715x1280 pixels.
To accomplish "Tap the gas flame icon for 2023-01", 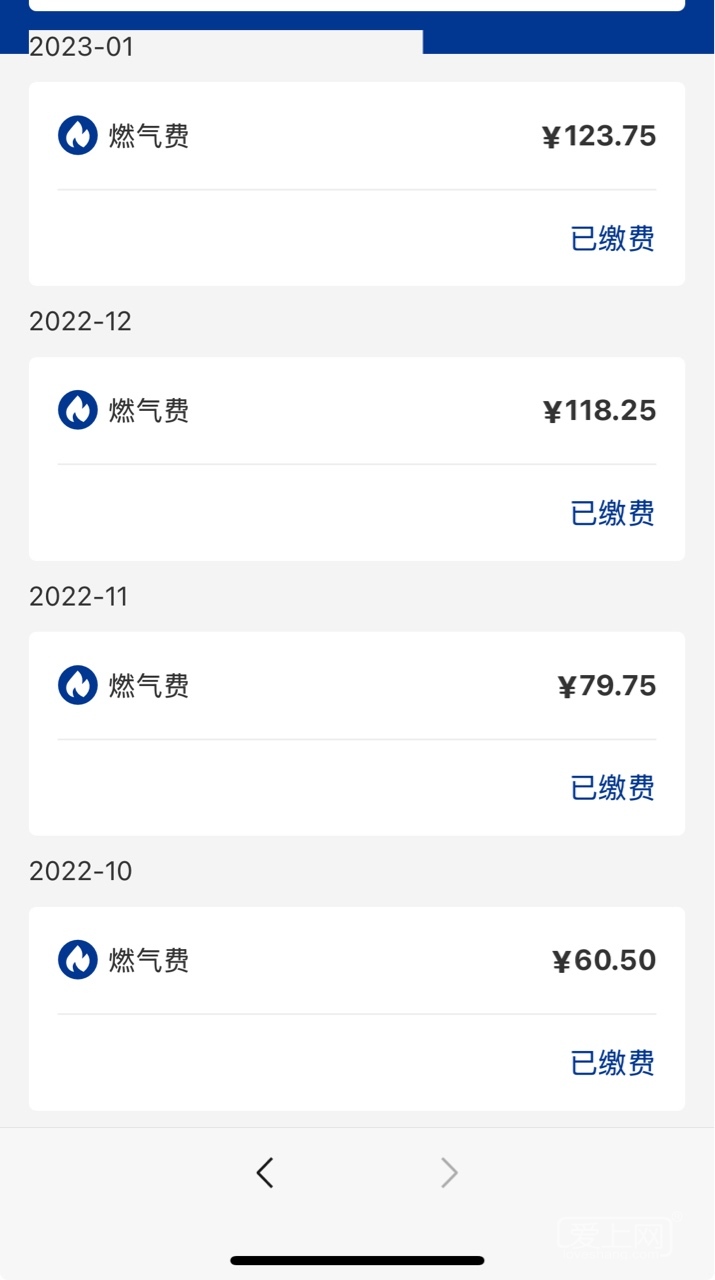I will point(77,135).
